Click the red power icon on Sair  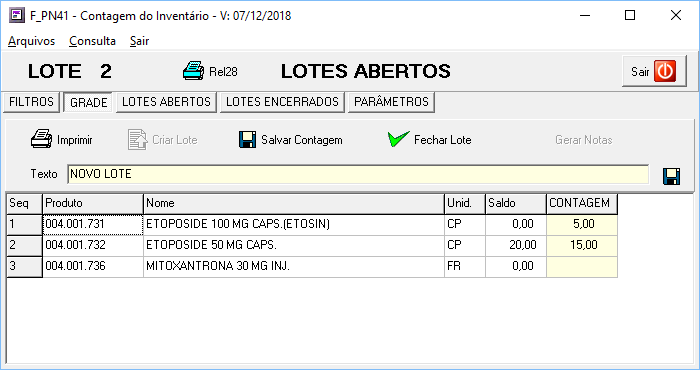tap(665, 71)
